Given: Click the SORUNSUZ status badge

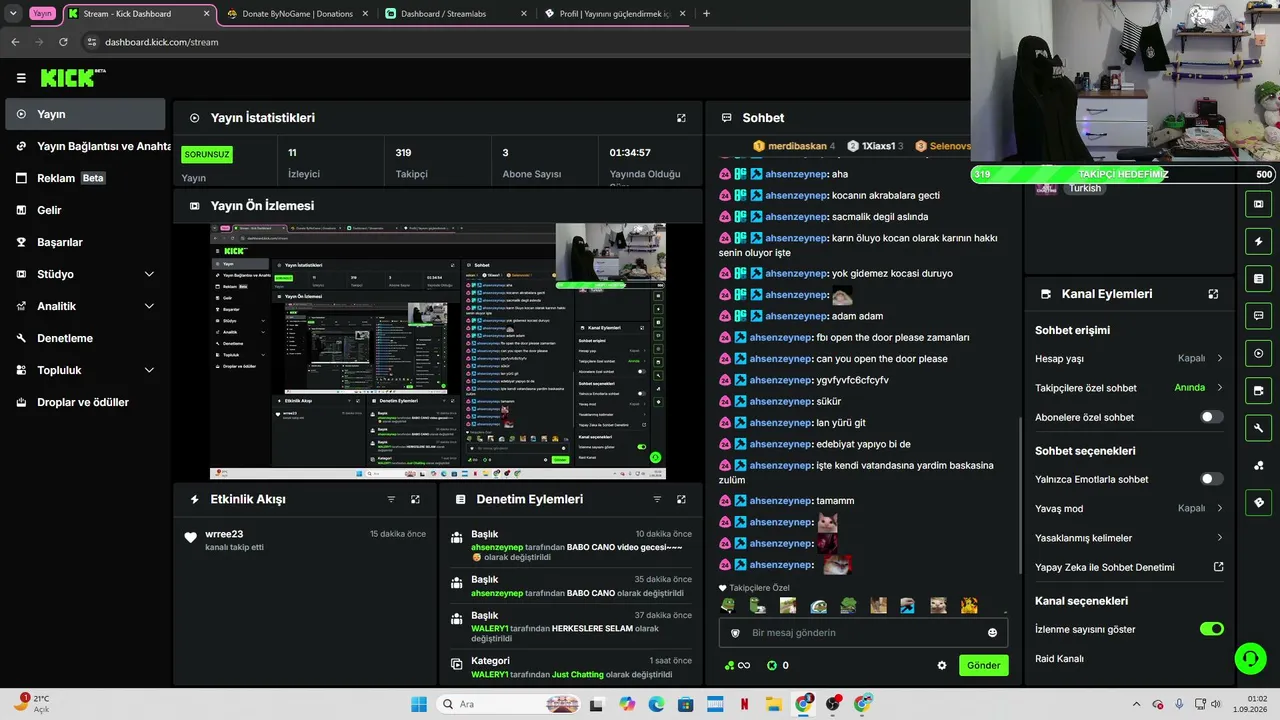Looking at the screenshot, I should coord(207,155).
